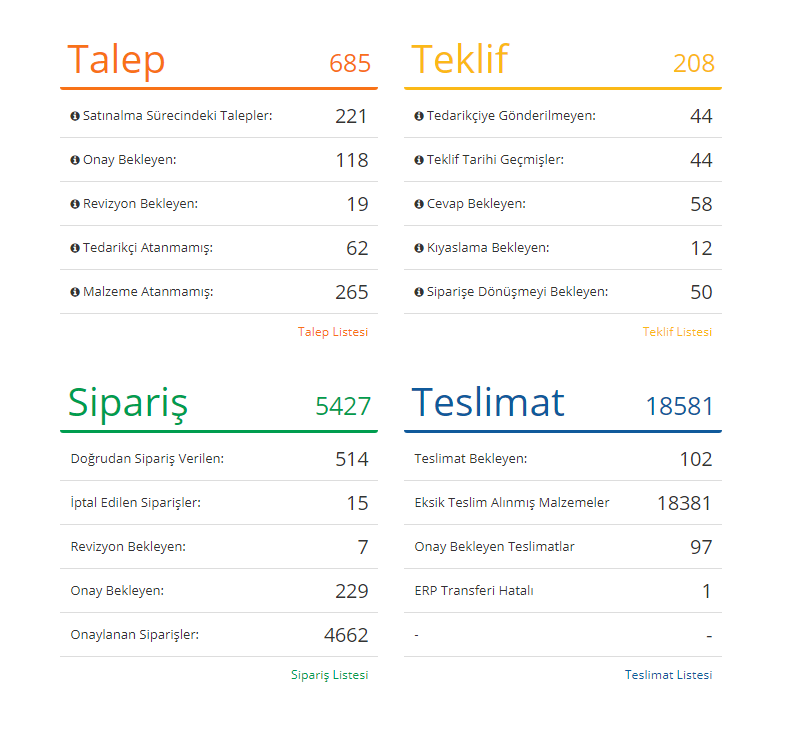Open the Teklif Listesi link

pos(677,332)
